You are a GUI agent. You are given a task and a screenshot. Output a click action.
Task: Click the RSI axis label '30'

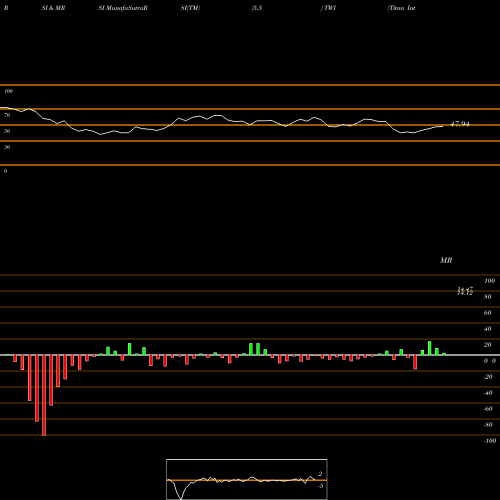pos(7,147)
